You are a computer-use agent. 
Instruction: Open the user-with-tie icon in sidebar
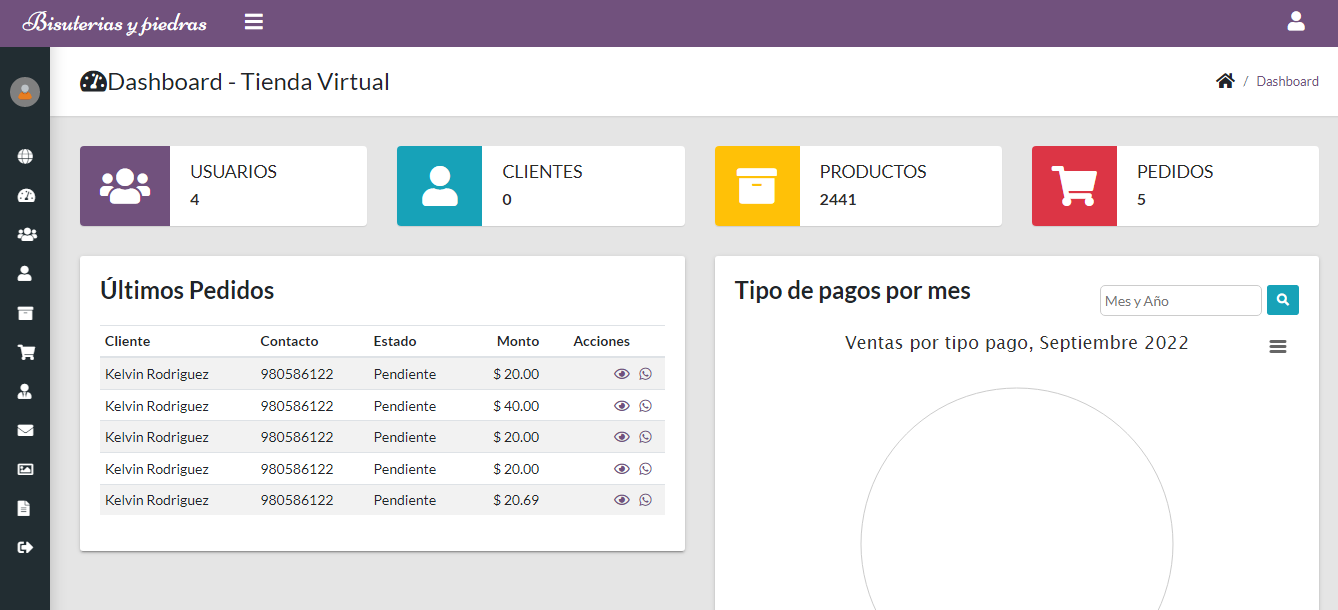click(25, 391)
